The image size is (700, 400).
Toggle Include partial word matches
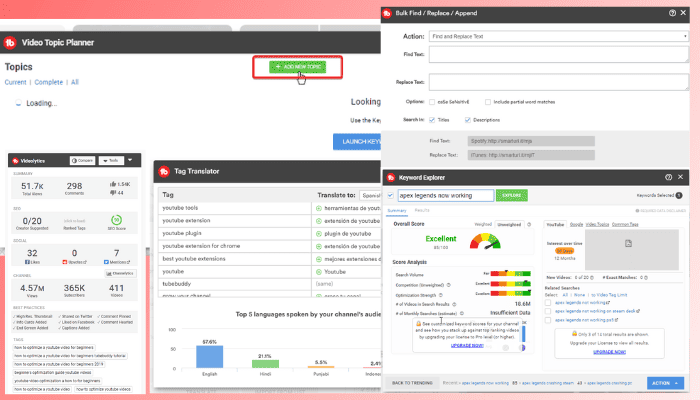488,102
